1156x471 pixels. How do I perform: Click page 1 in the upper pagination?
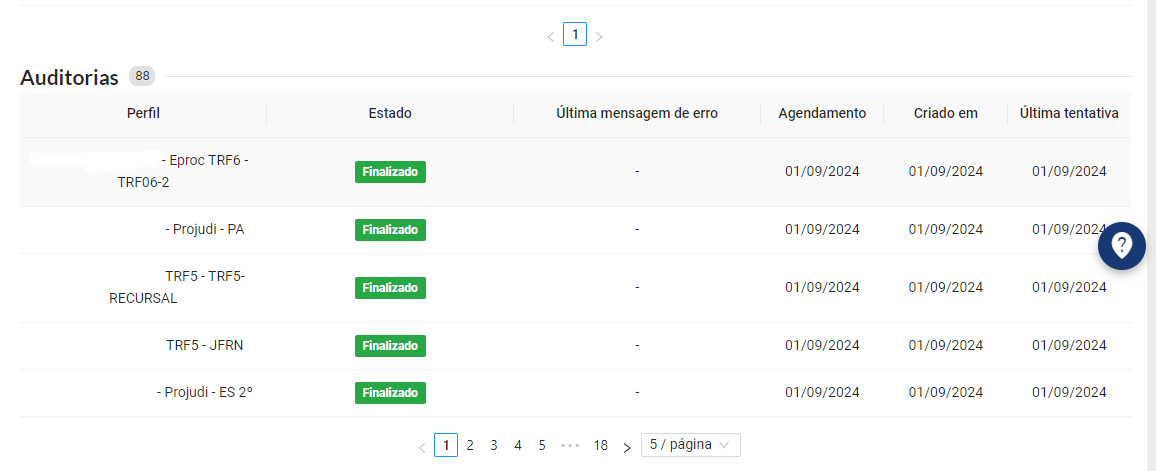pyautogui.click(x=575, y=34)
